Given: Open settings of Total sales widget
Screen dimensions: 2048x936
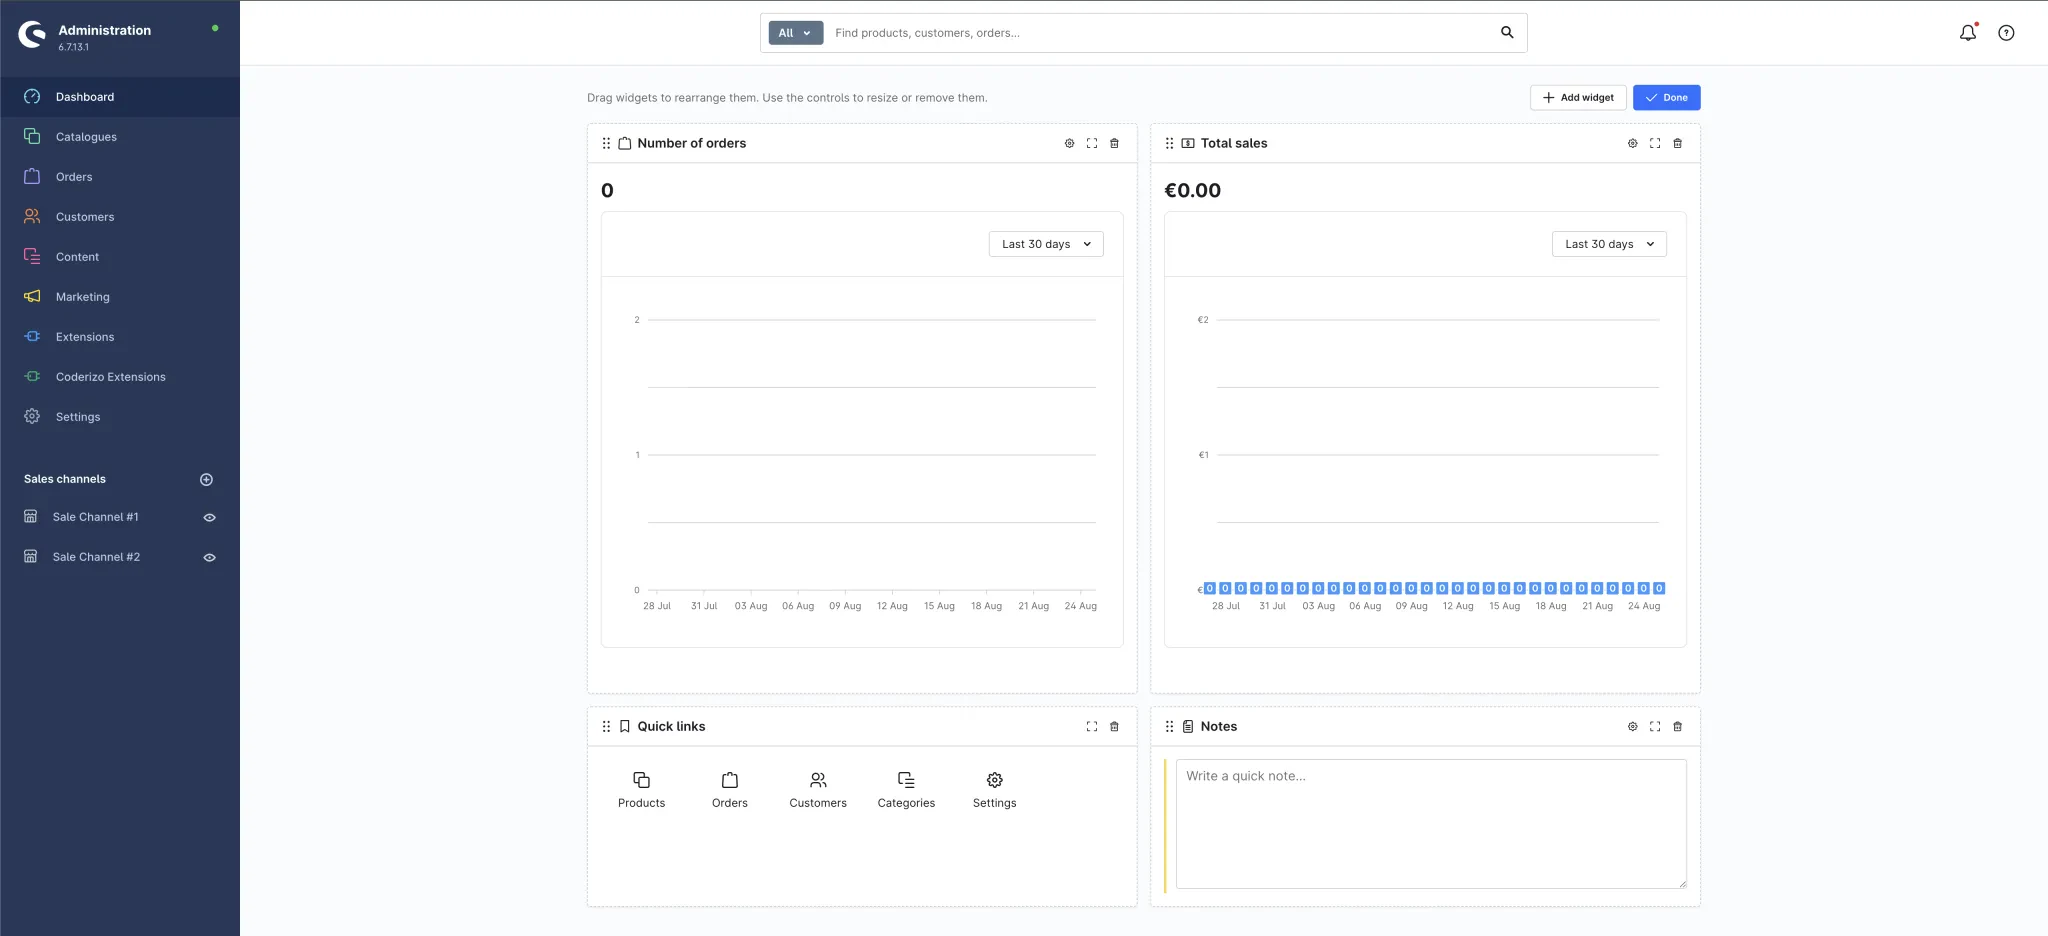Looking at the screenshot, I should (1632, 143).
